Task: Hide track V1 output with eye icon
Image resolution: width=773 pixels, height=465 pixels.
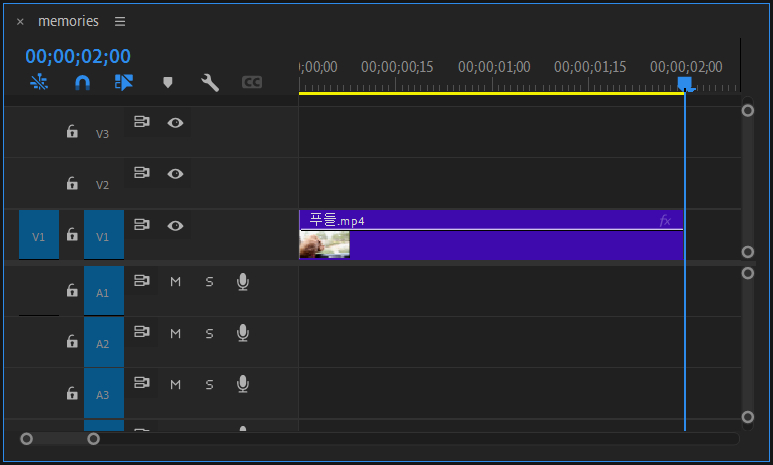Action: coord(175,226)
